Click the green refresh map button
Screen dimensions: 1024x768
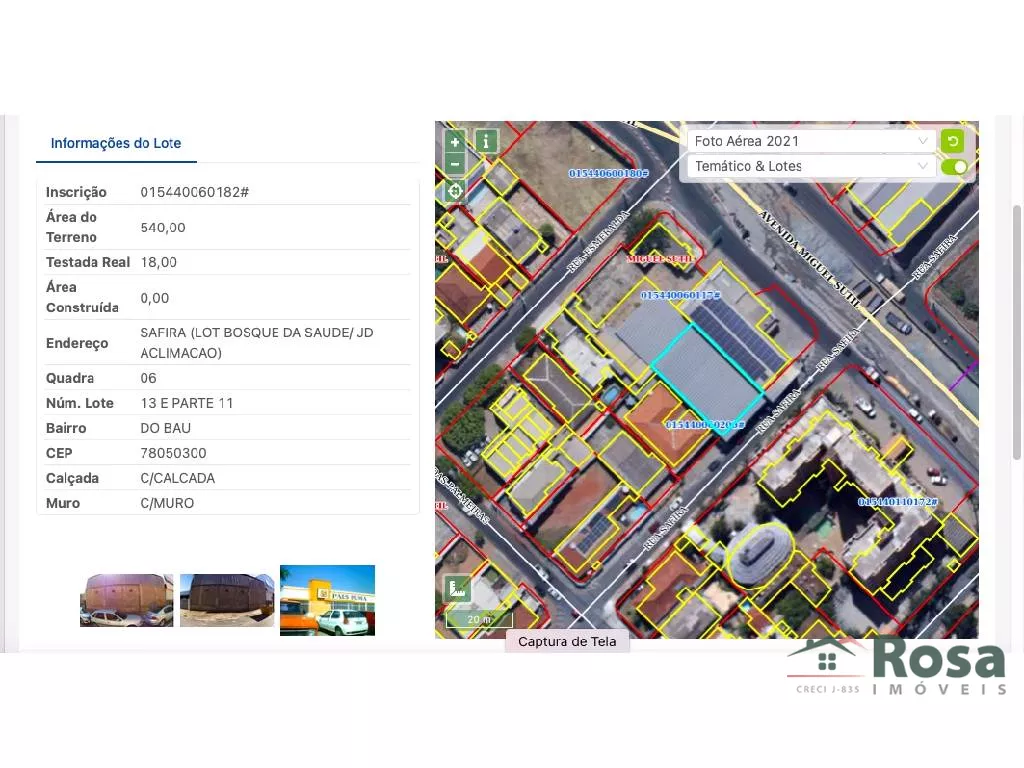pos(953,141)
